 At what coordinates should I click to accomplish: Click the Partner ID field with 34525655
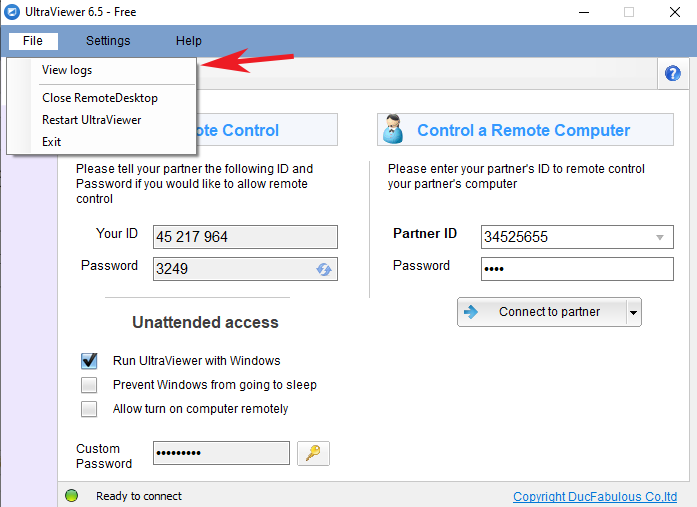(x=577, y=237)
